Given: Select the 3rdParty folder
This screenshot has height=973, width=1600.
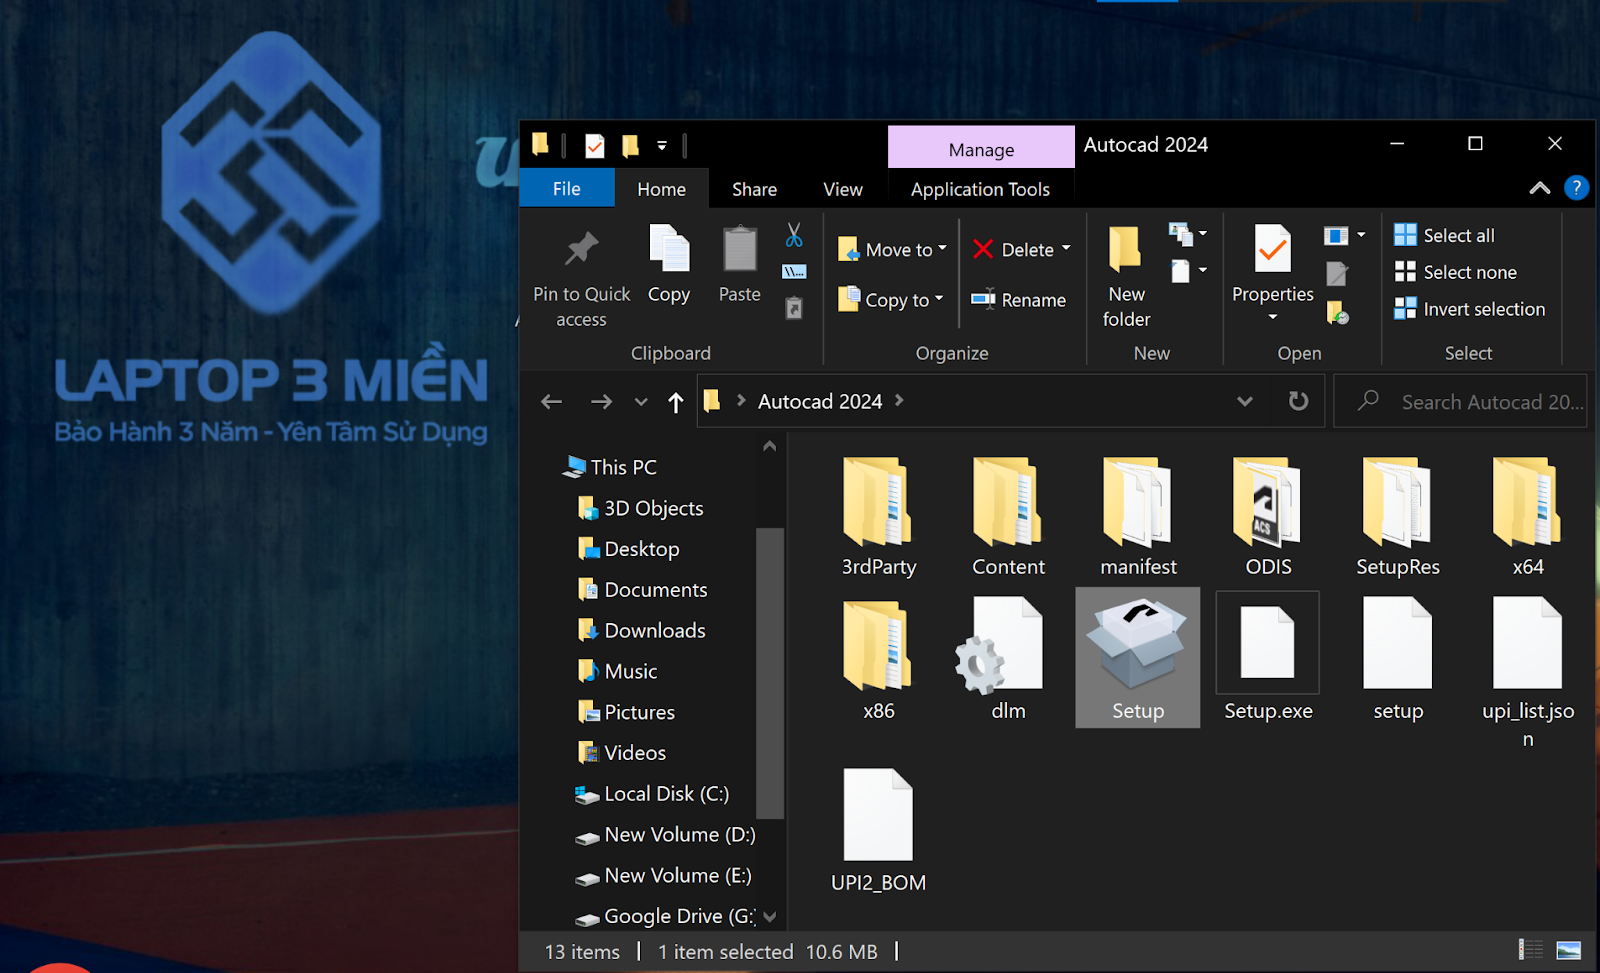Looking at the screenshot, I should 878,516.
